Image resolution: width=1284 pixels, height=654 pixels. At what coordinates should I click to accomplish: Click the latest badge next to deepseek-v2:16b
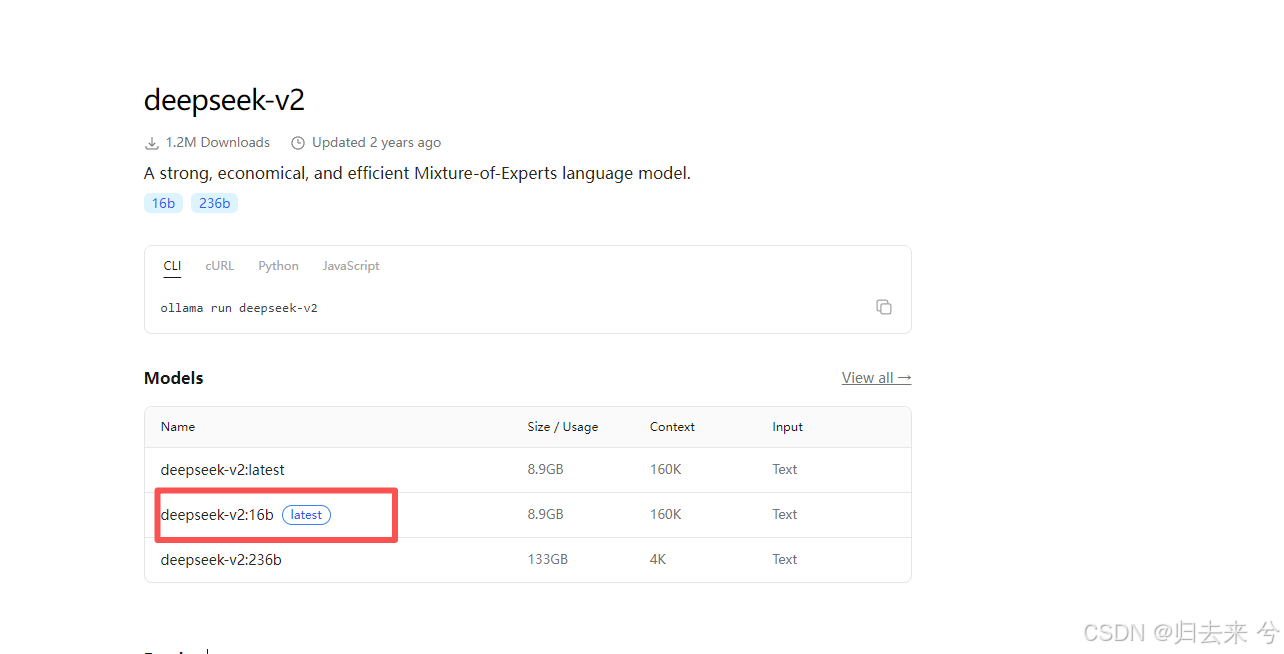pos(306,515)
